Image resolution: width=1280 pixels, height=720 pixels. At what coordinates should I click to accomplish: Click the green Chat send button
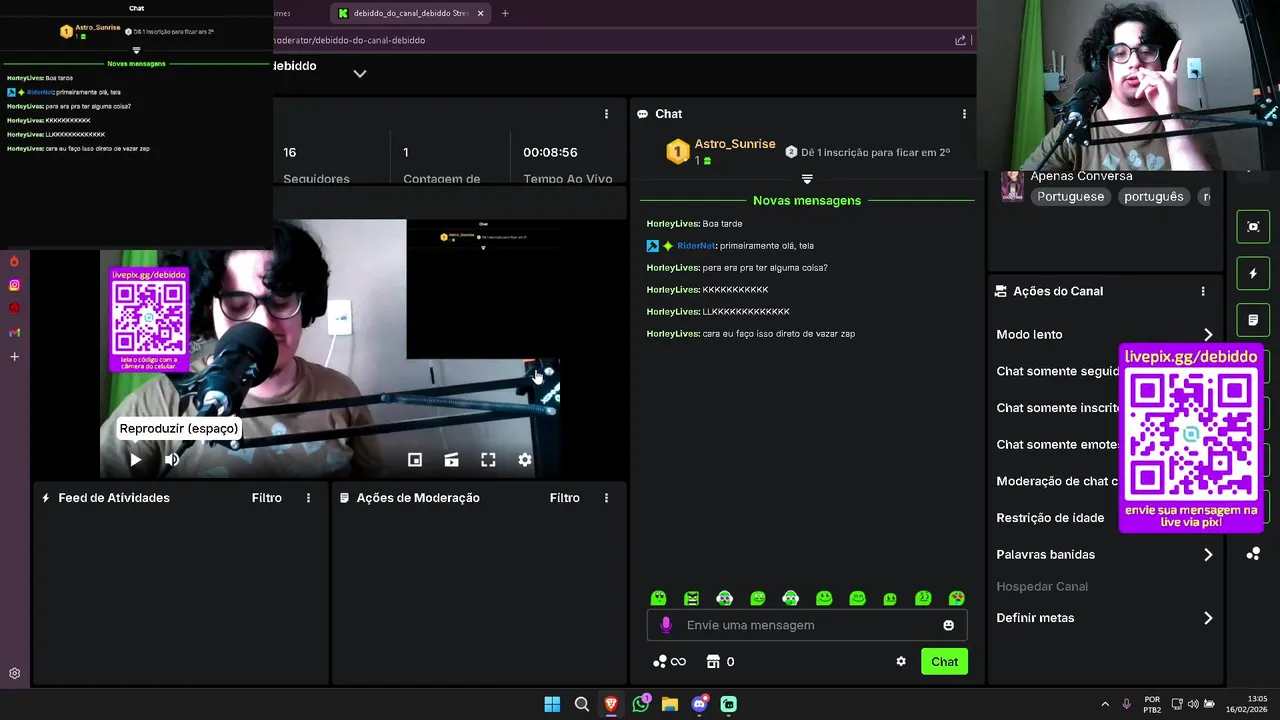click(x=944, y=661)
